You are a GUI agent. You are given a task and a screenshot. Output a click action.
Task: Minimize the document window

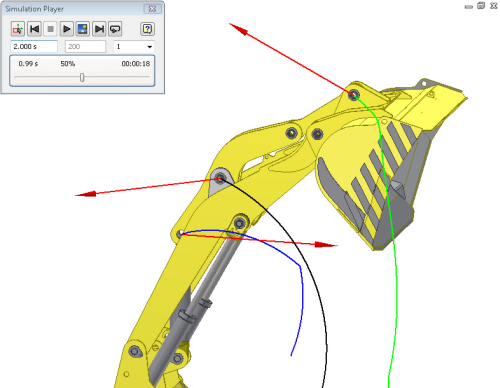click(469, 6)
